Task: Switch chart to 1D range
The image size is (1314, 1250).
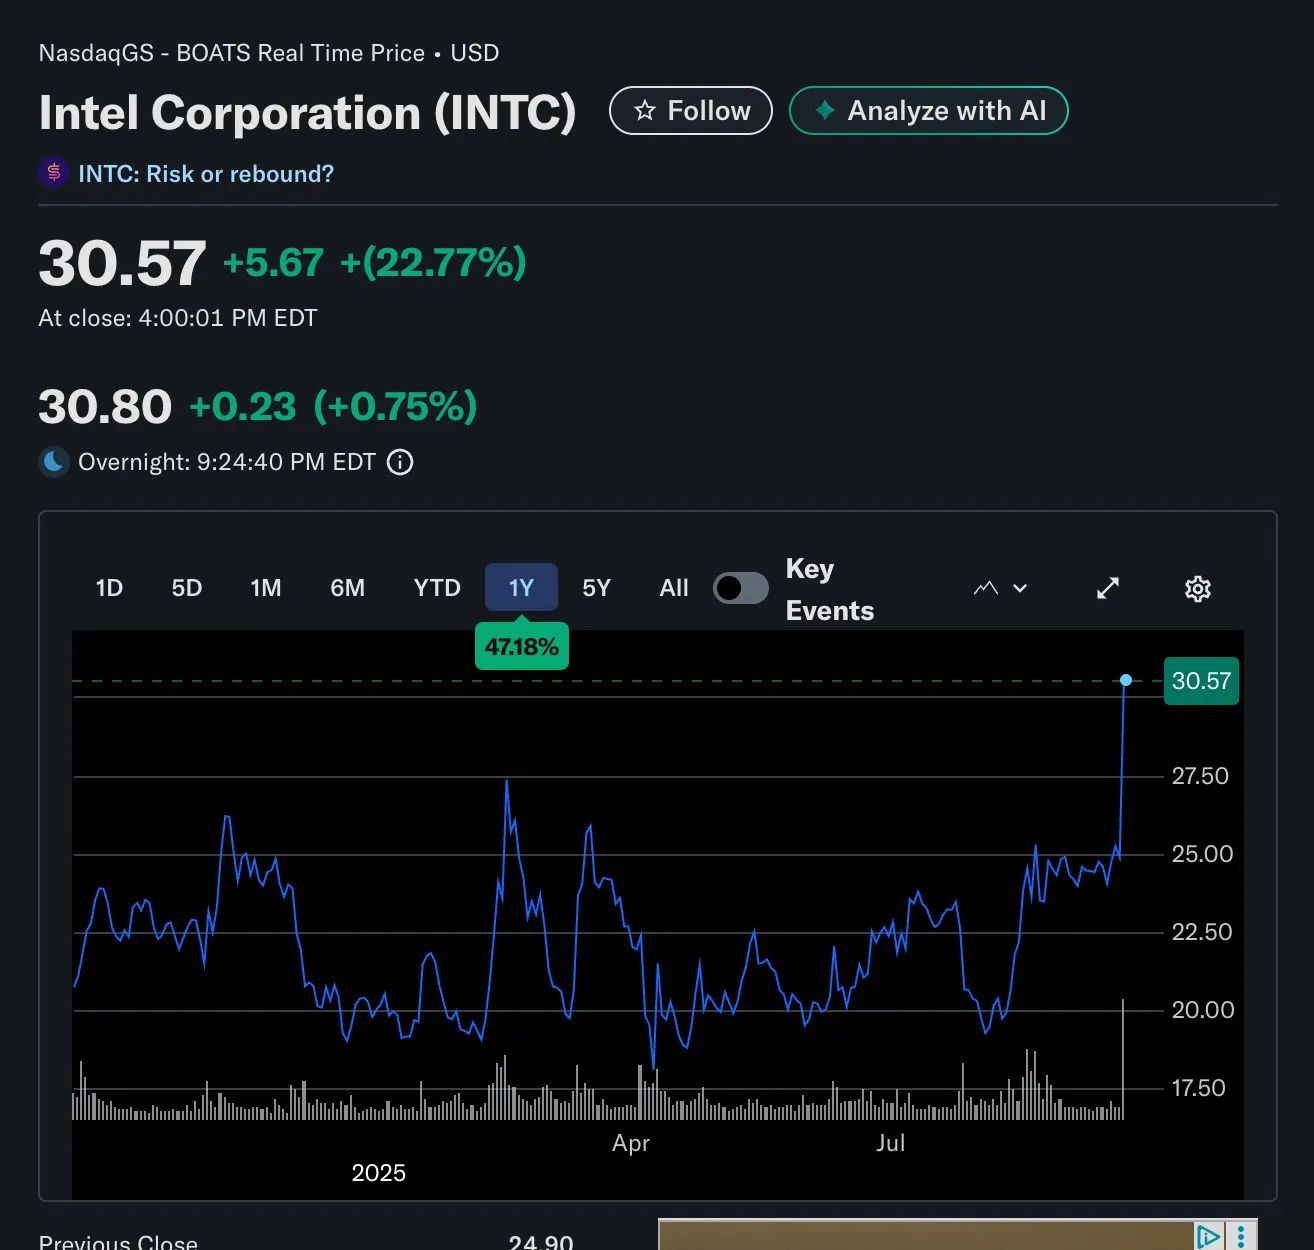Action: point(109,588)
